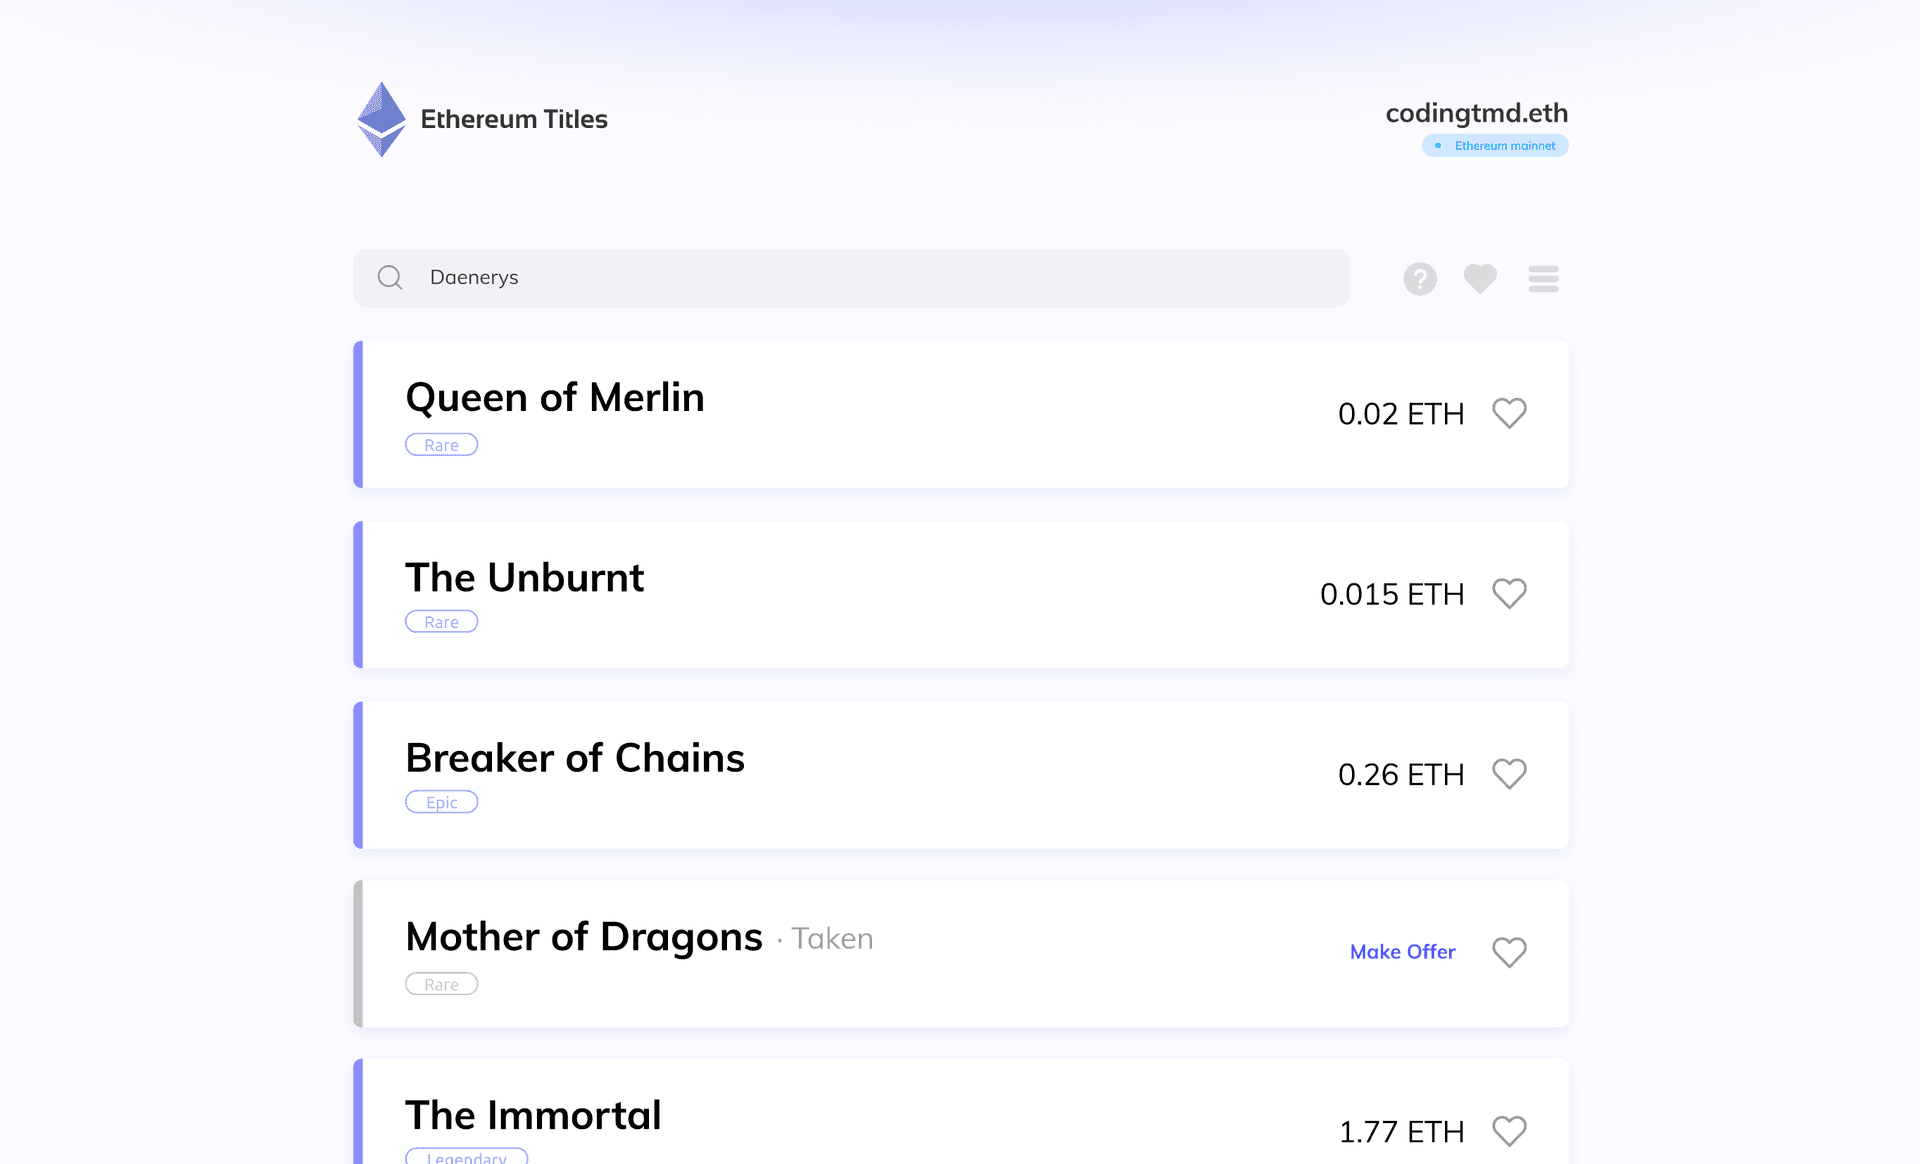
Task: Favorite The Immortal title
Action: (x=1509, y=1131)
